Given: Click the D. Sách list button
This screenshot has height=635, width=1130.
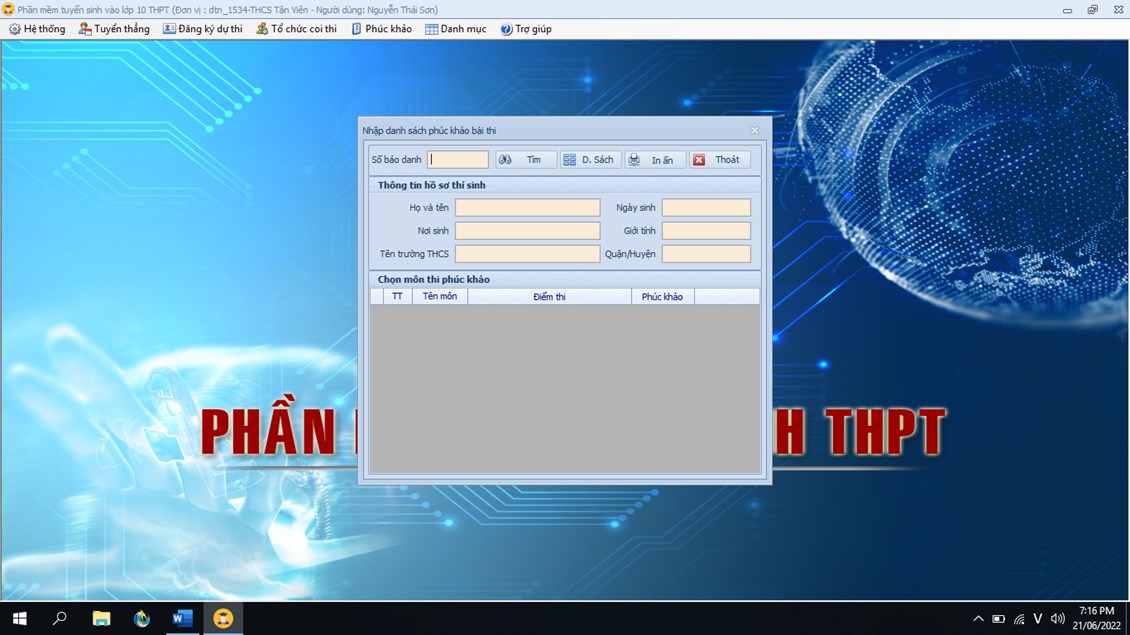Looking at the screenshot, I should click(590, 160).
